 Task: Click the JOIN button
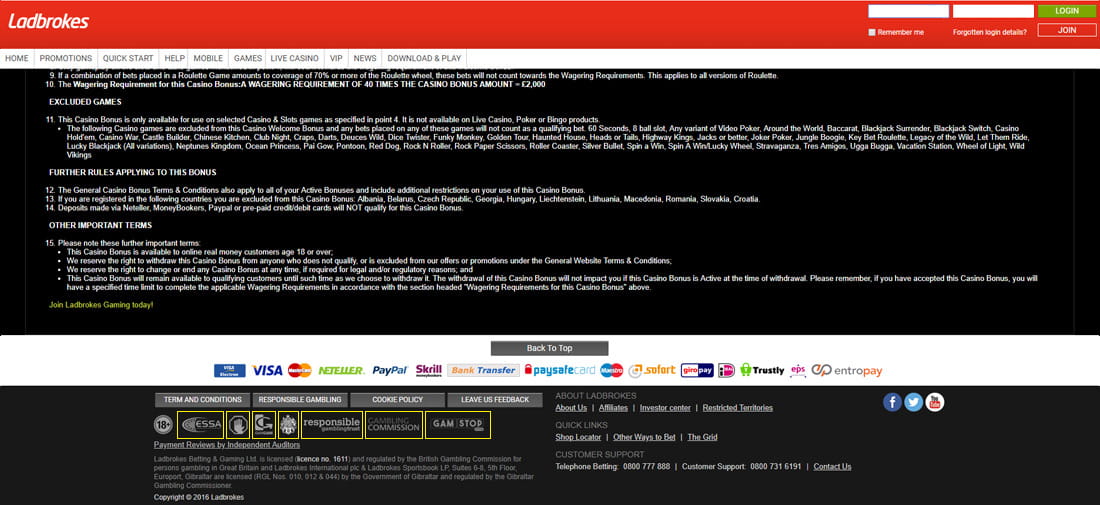[x=1066, y=30]
